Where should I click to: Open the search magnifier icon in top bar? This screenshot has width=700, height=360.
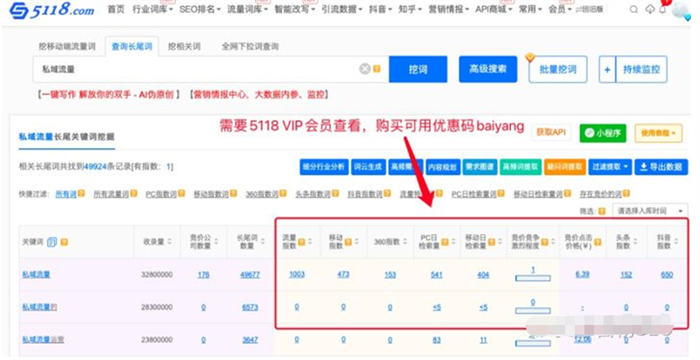[633, 9]
